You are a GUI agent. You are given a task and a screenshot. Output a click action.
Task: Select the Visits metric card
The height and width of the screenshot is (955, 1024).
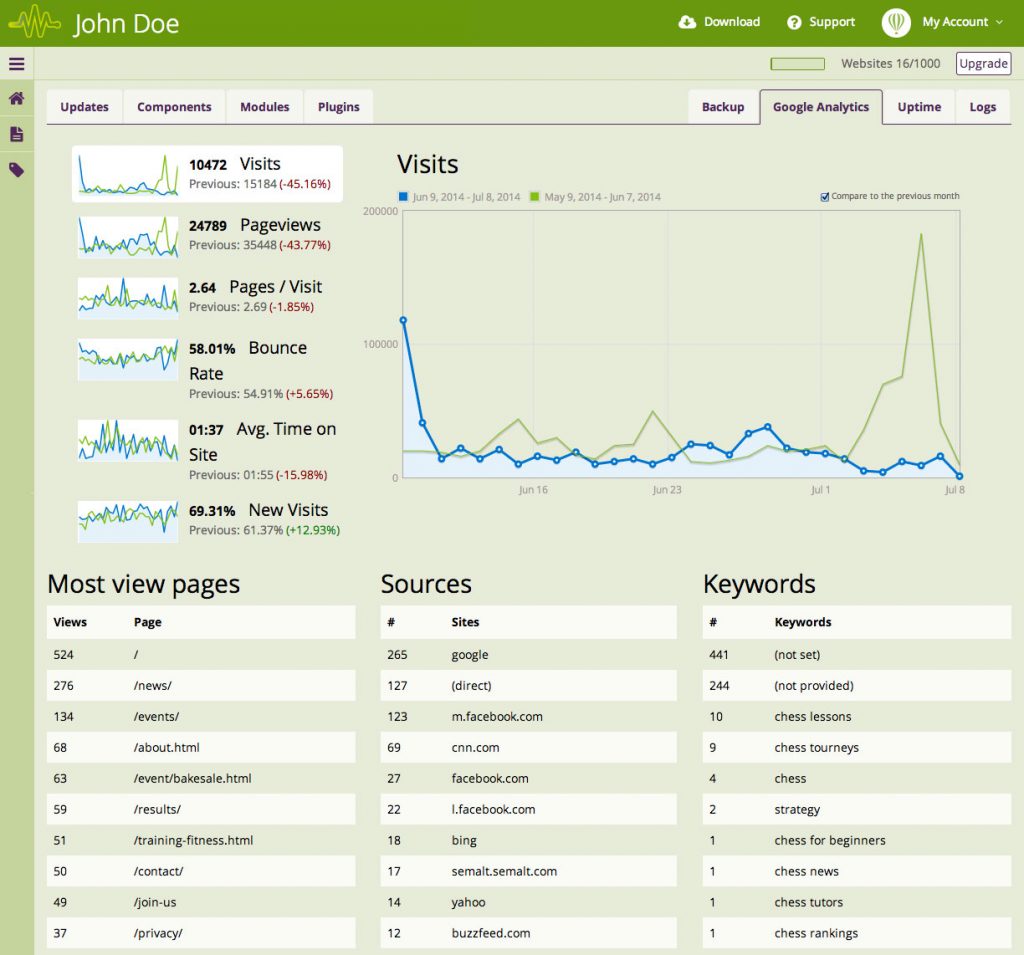coord(207,174)
